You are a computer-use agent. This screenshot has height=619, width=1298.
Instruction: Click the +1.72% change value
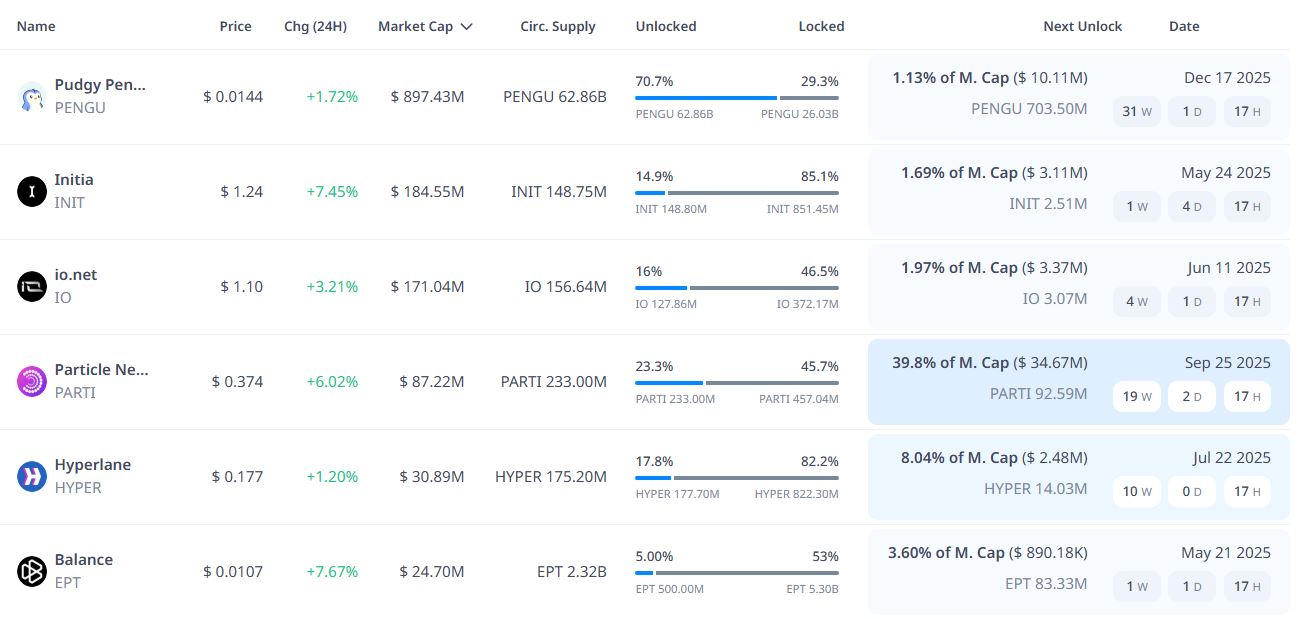pos(332,97)
